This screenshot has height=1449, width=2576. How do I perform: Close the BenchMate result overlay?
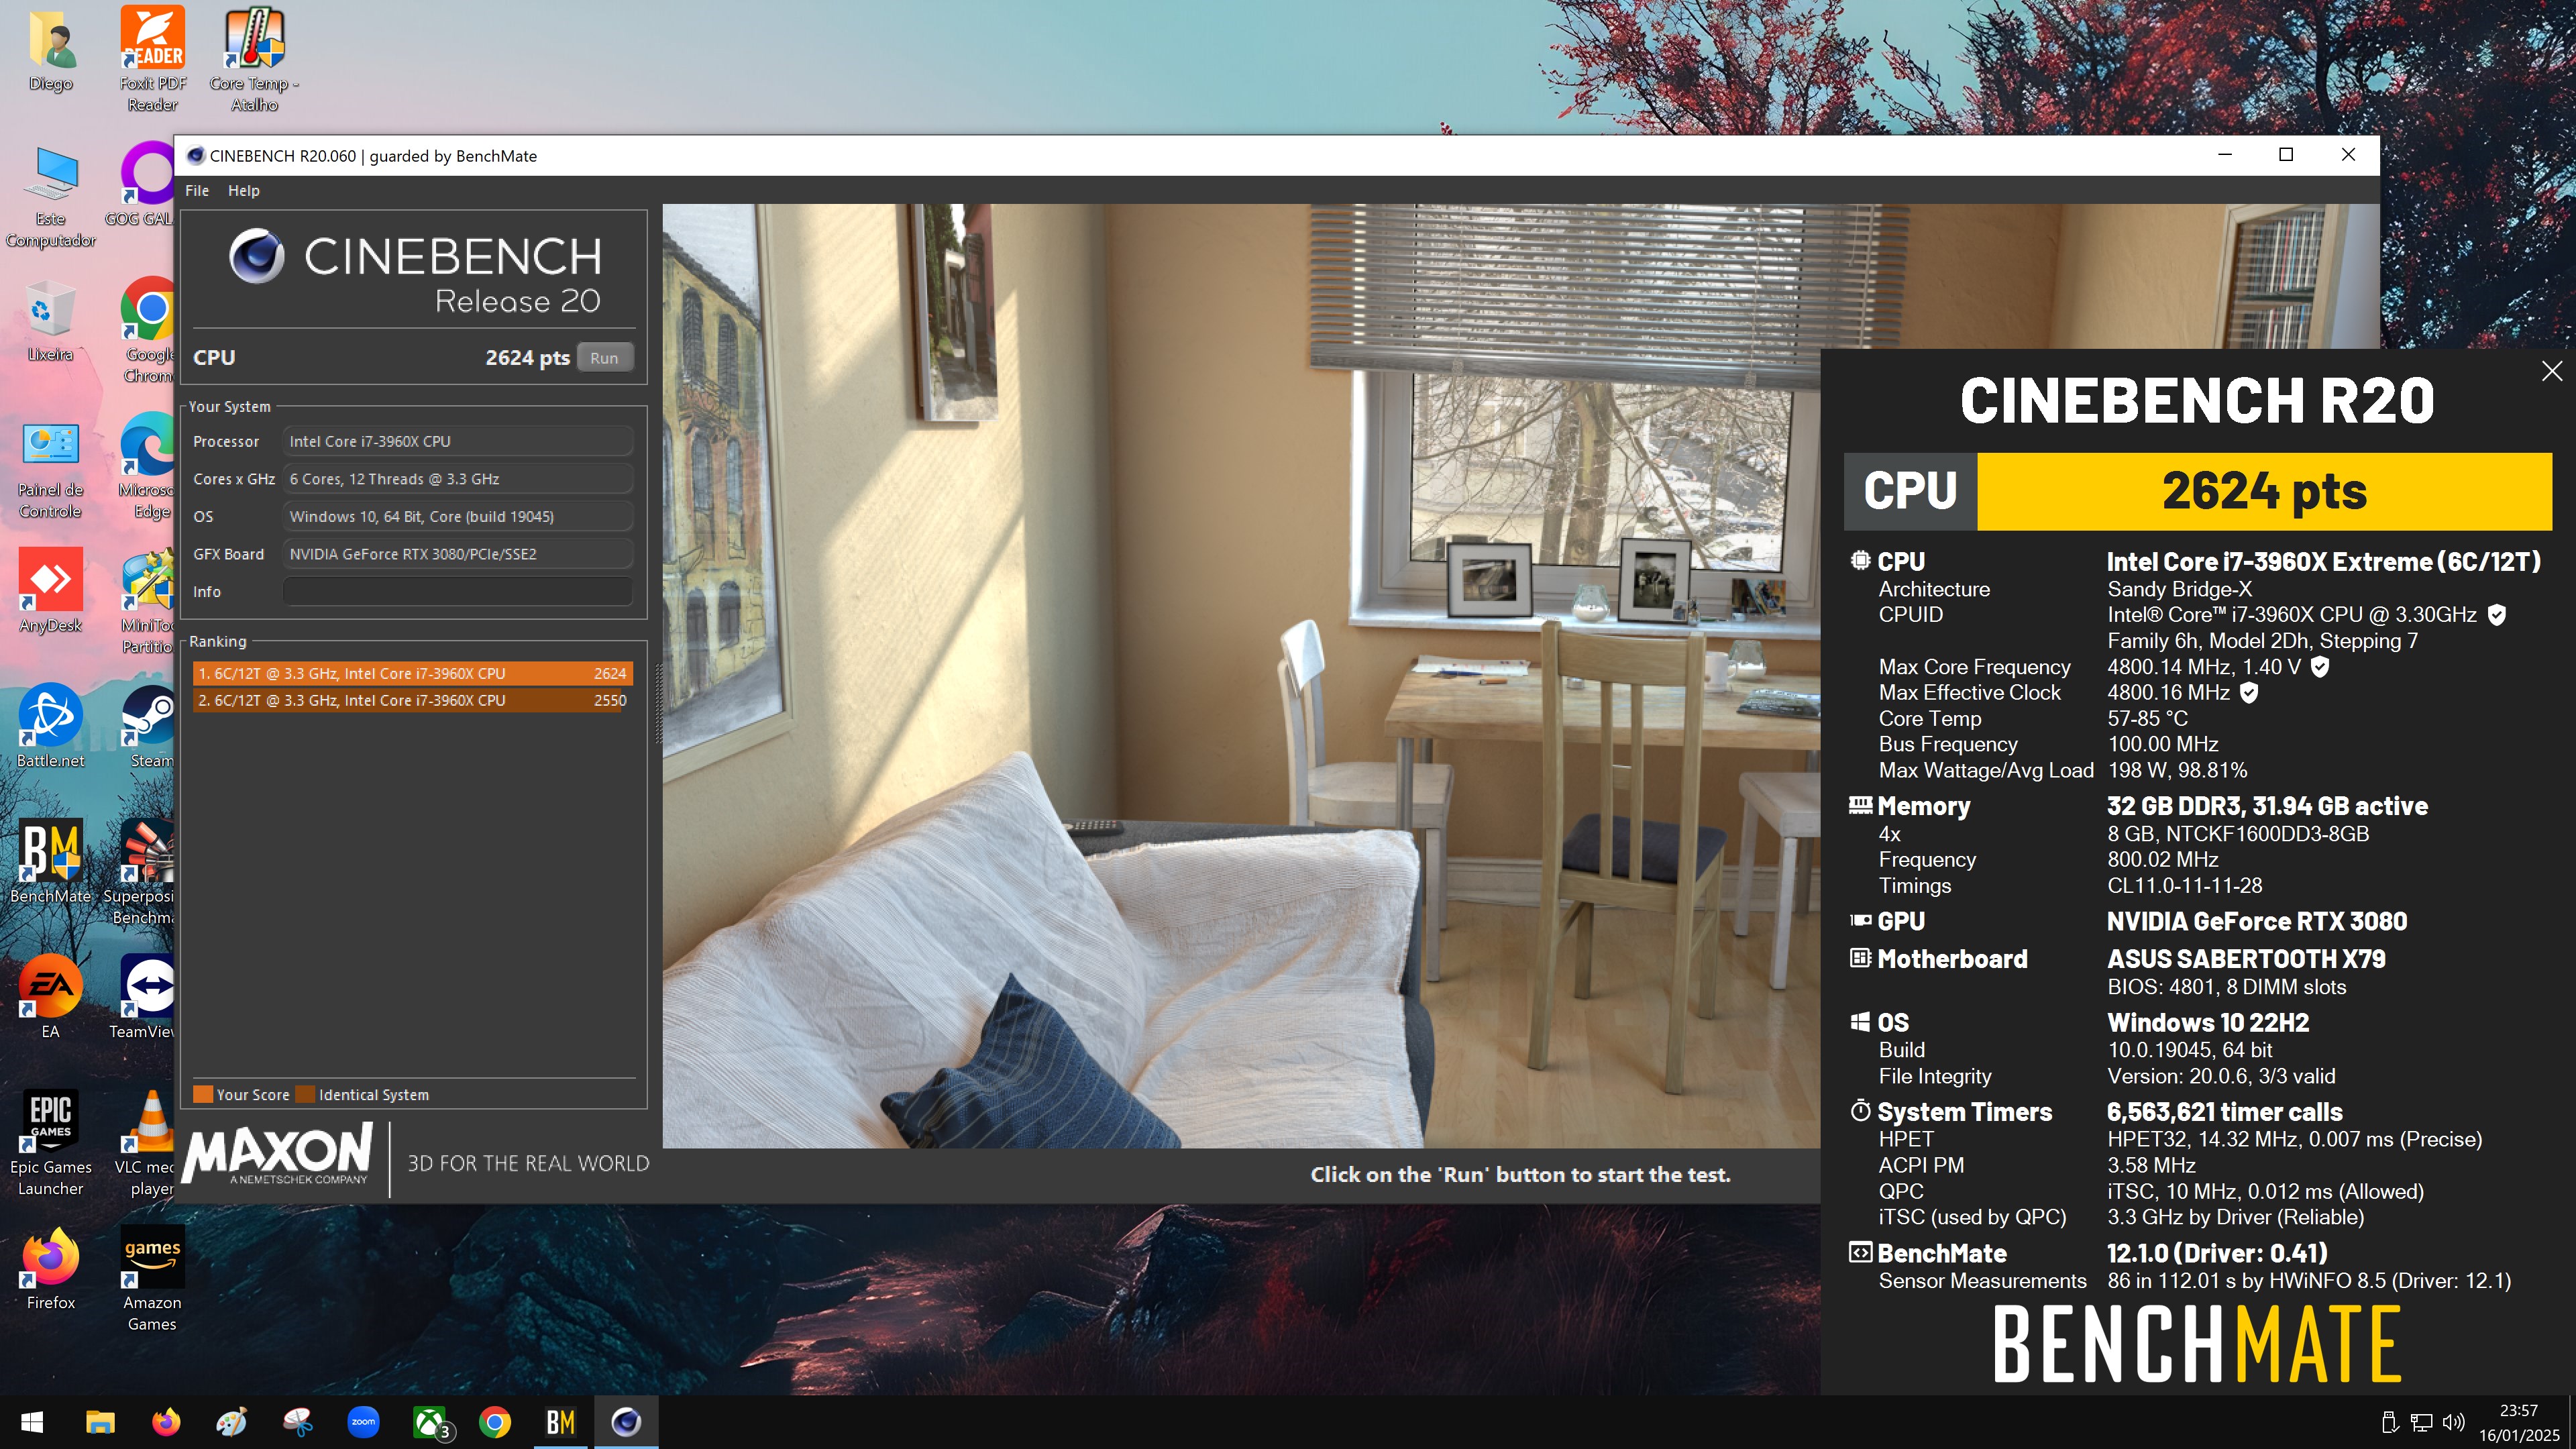point(2551,371)
